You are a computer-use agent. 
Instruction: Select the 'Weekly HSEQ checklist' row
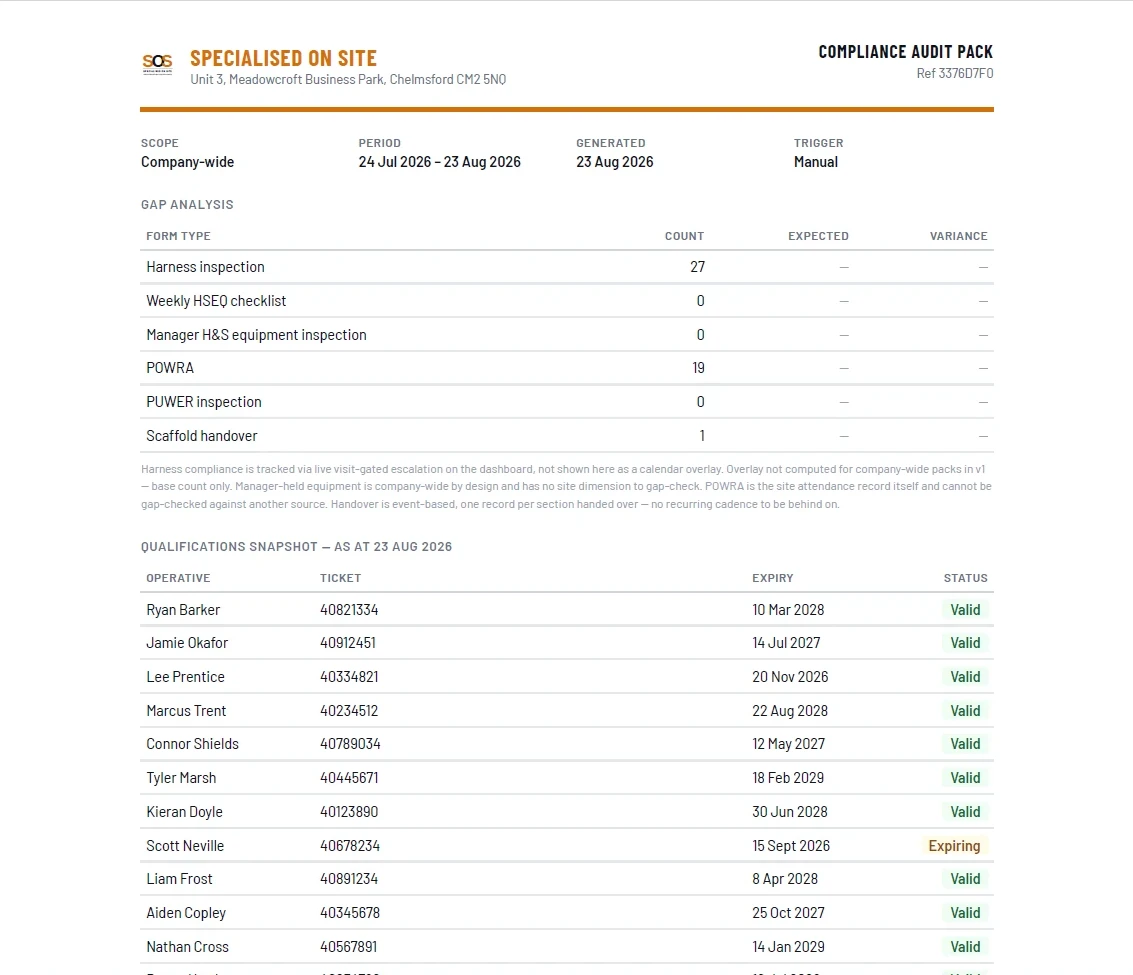[x=566, y=301]
